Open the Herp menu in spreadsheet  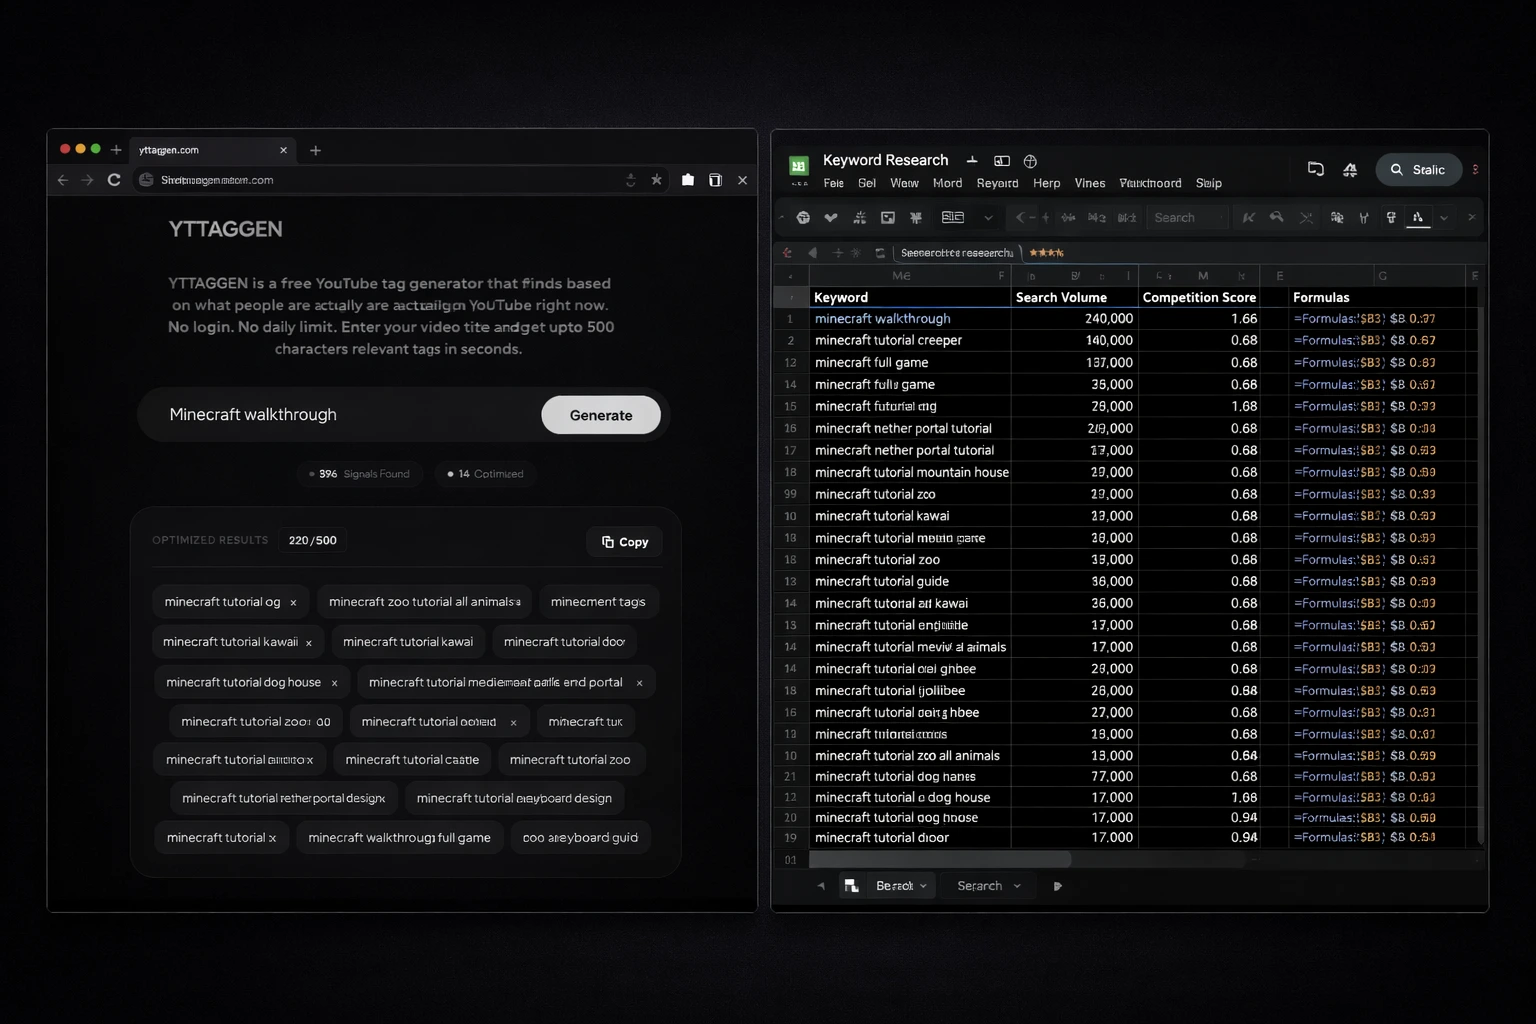point(1046,183)
